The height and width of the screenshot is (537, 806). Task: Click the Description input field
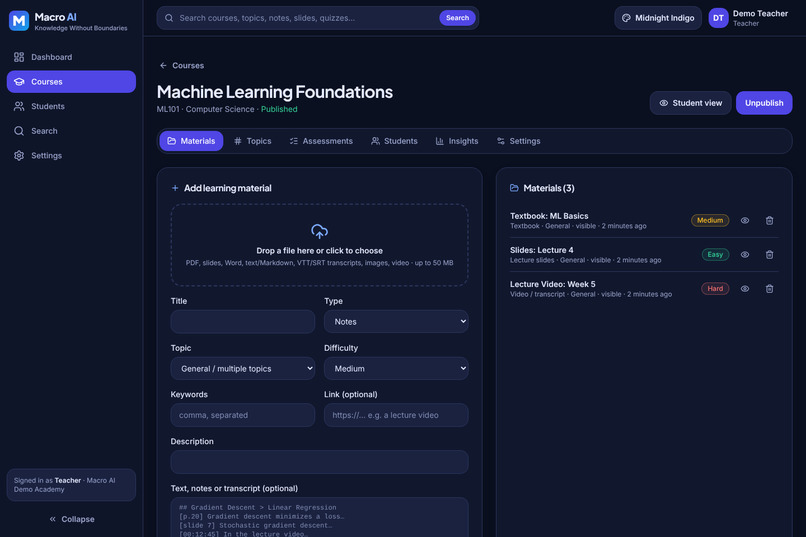pyautogui.click(x=319, y=462)
